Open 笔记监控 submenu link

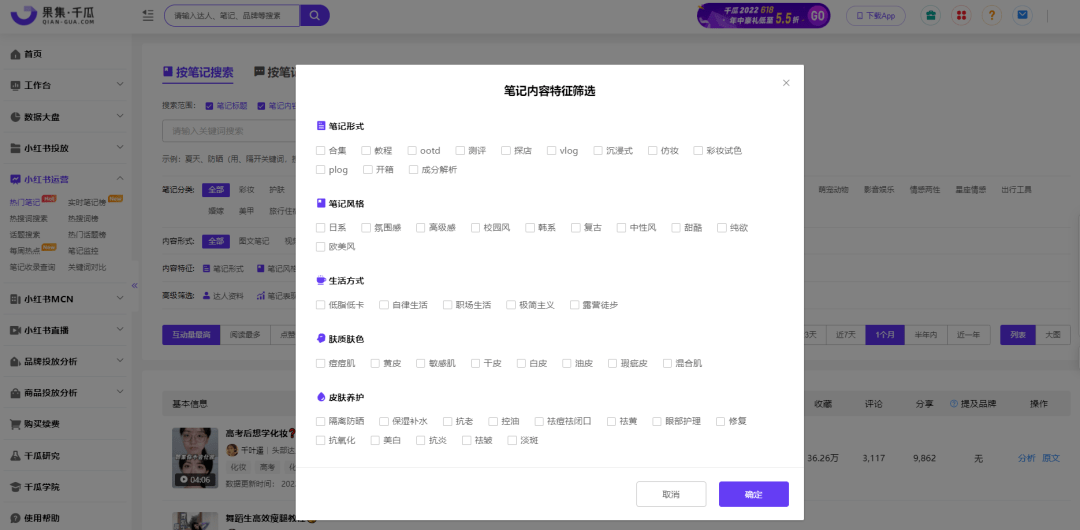click(x=83, y=251)
